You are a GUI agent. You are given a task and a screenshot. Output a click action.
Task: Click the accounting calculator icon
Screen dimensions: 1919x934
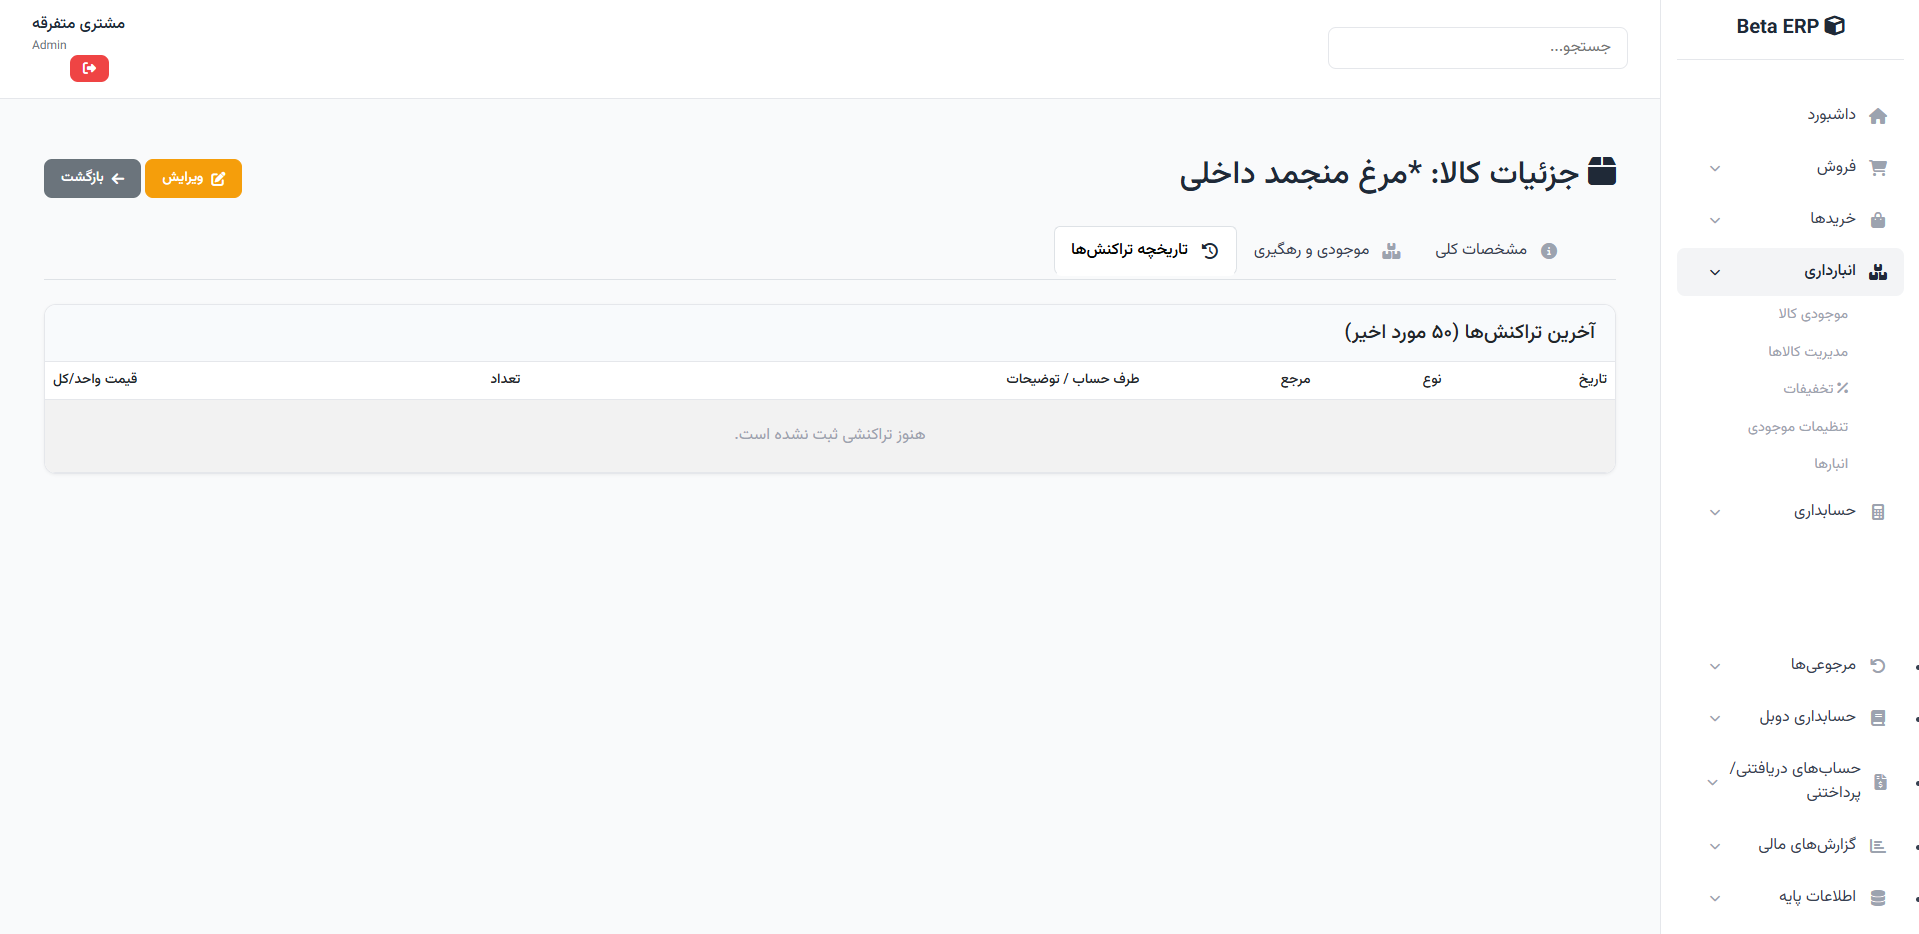(1878, 512)
